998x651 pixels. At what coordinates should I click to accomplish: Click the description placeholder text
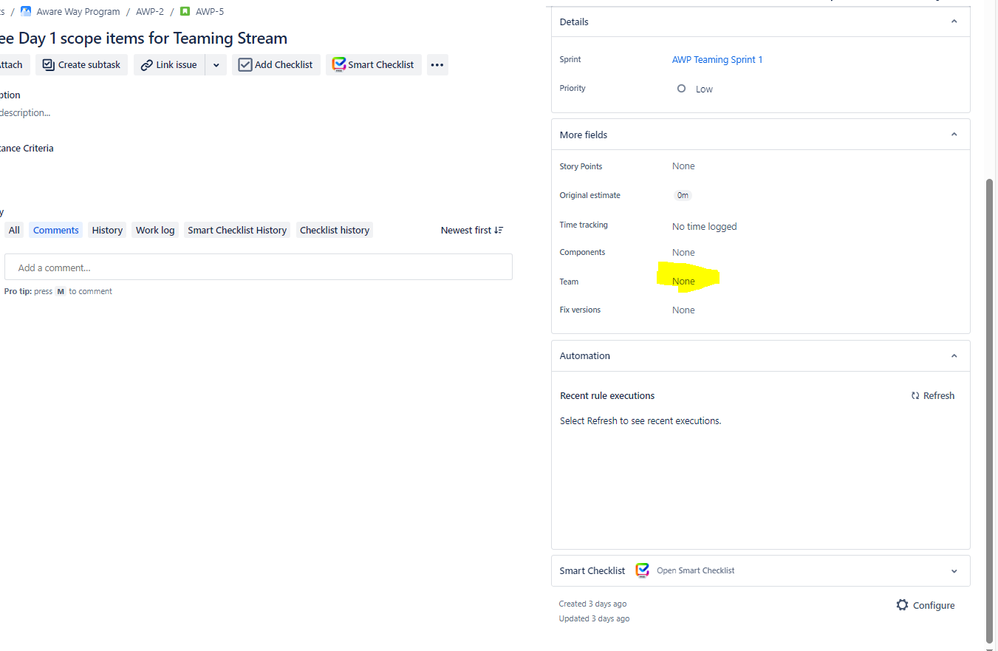tap(25, 113)
